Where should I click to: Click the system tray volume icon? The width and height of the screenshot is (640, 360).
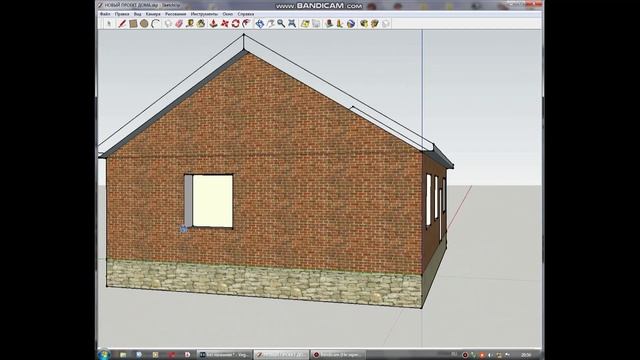[490, 355]
